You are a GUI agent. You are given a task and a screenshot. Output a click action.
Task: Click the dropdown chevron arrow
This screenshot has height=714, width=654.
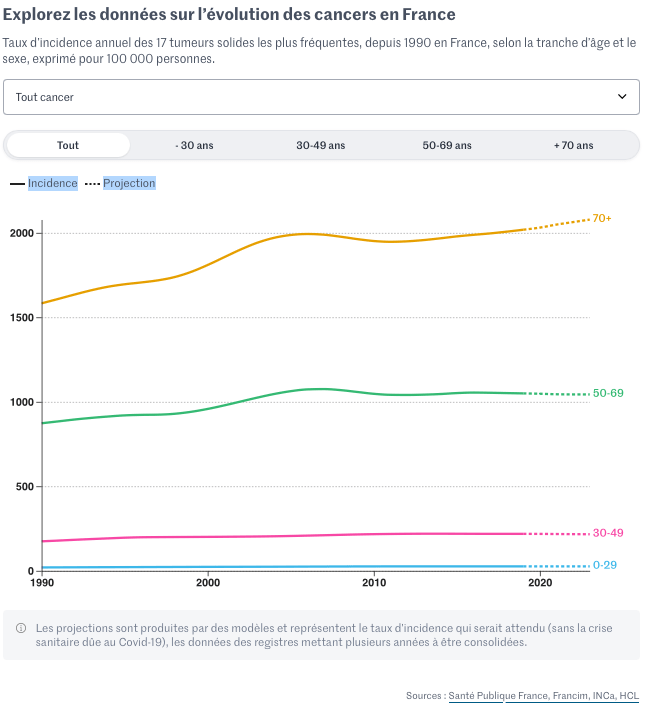coord(622,97)
